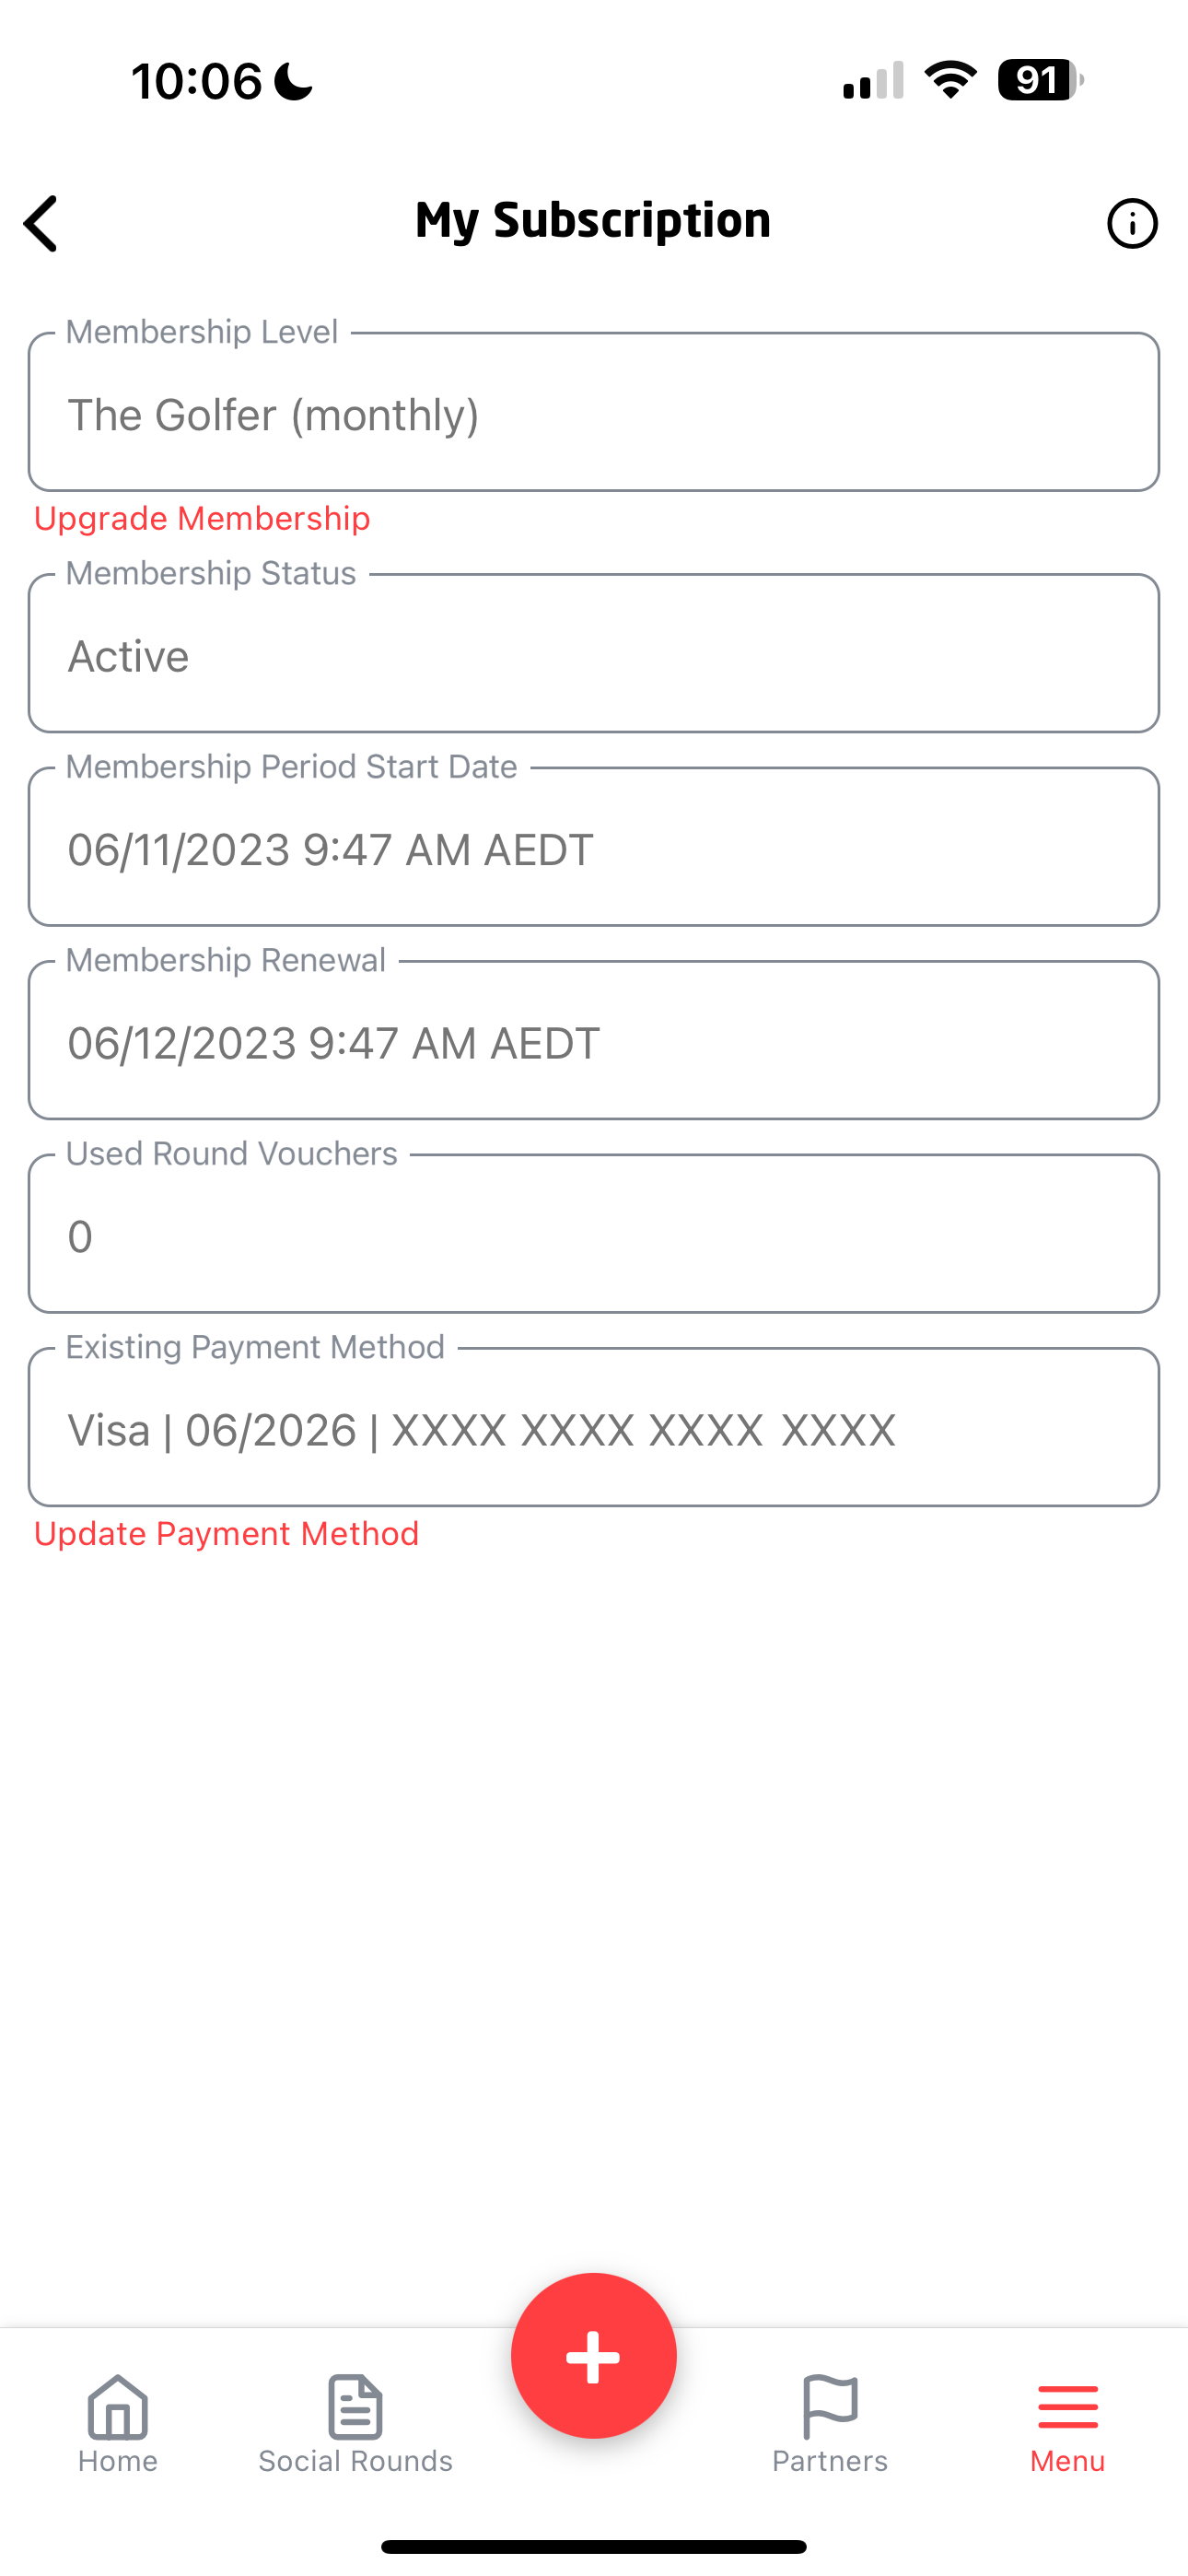Go to the Home tab icon
This screenshot has width=1188, height=2576.
click(x=118, y=2407)
